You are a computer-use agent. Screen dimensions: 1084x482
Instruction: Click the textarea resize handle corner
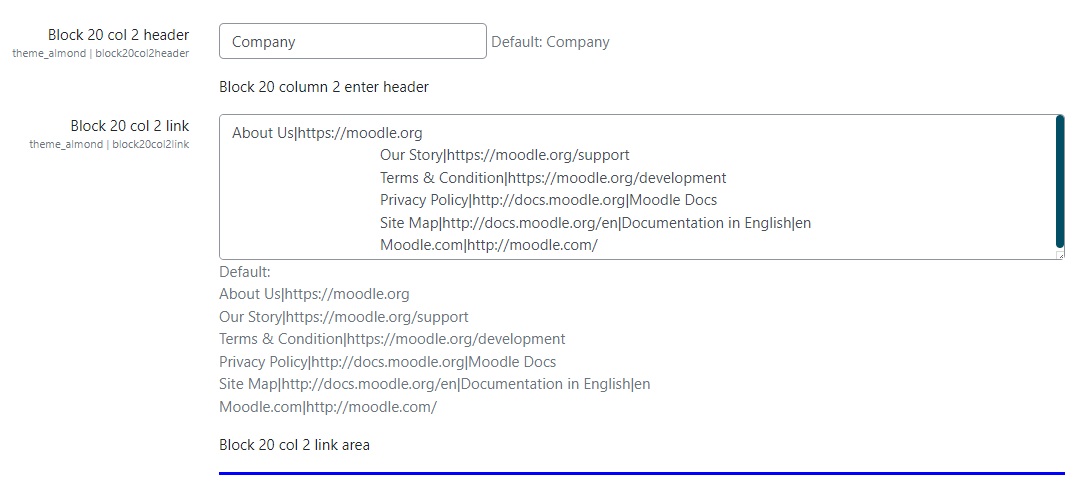pos(1060,256)
